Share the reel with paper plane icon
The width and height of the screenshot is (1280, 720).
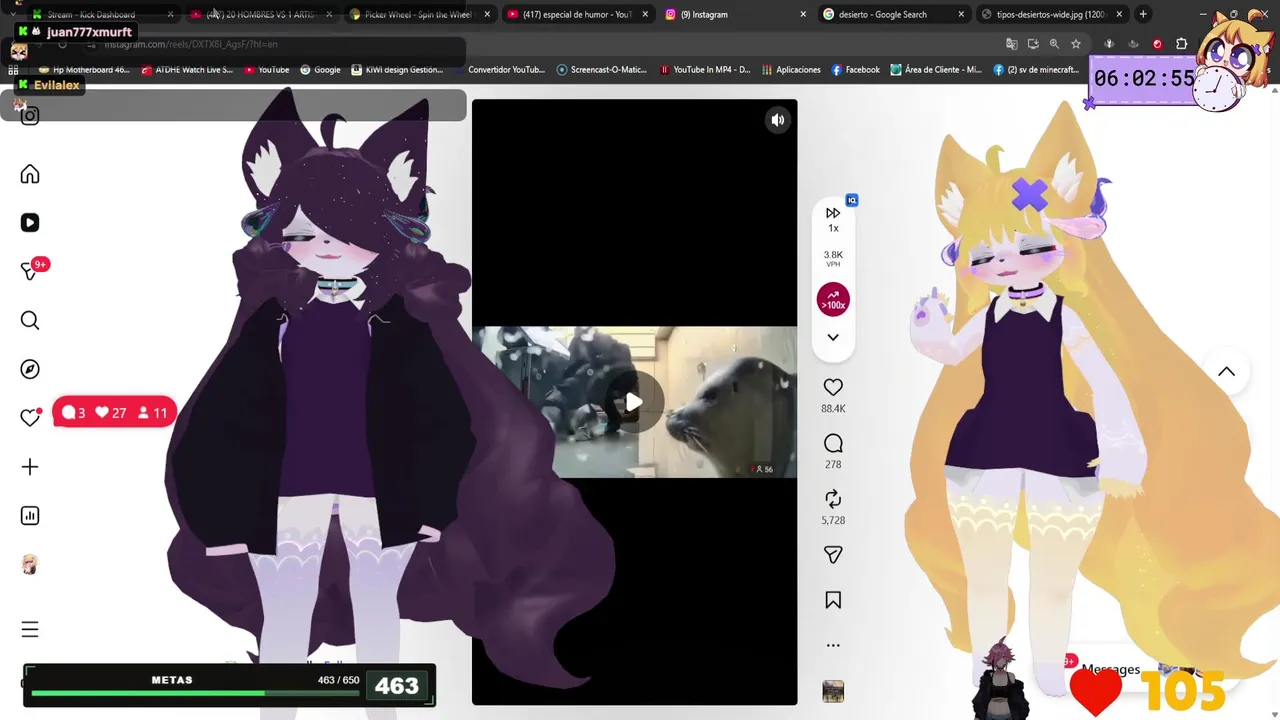tap(833, 554)
